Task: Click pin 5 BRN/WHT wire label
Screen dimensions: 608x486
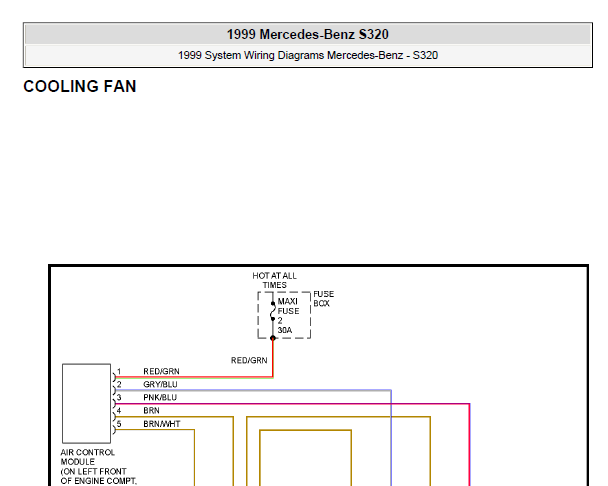Action: coord(162,424)
